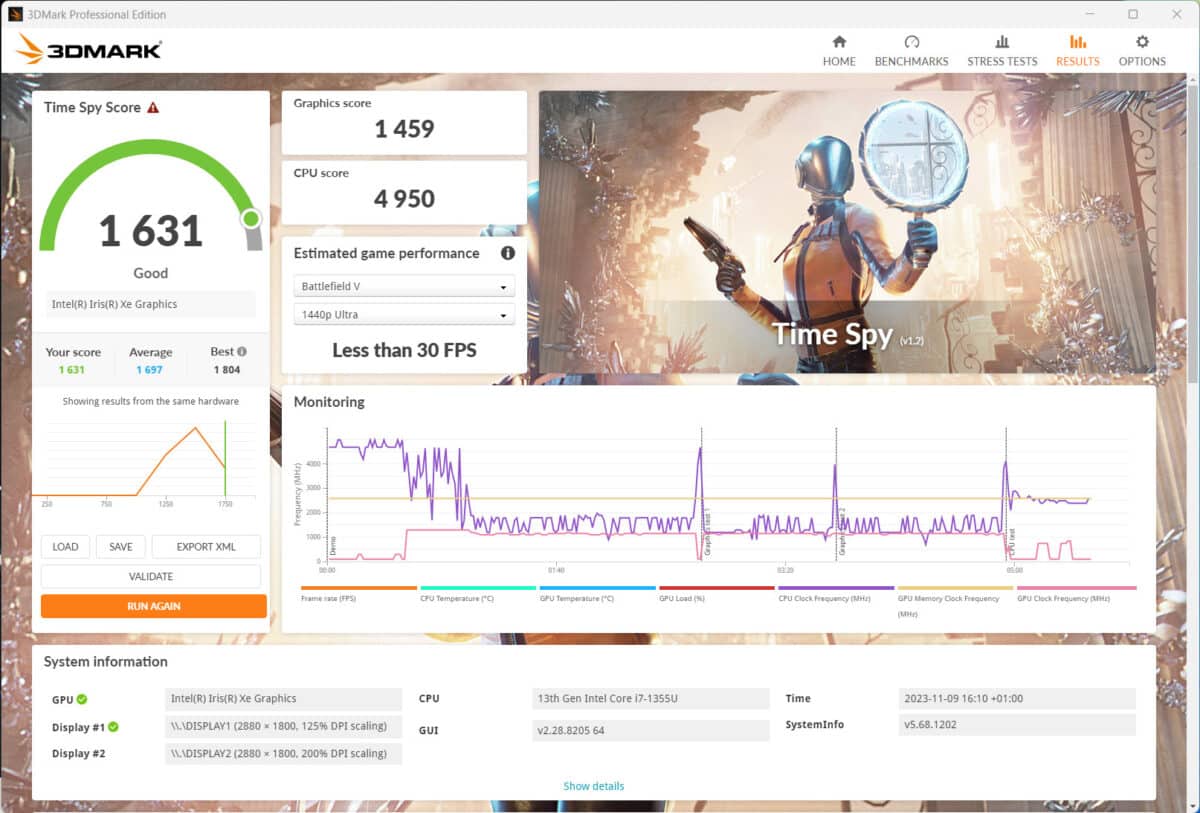
Task: Click the info icon next to Best
Action: pyautogui.click(x=242, y=352)
